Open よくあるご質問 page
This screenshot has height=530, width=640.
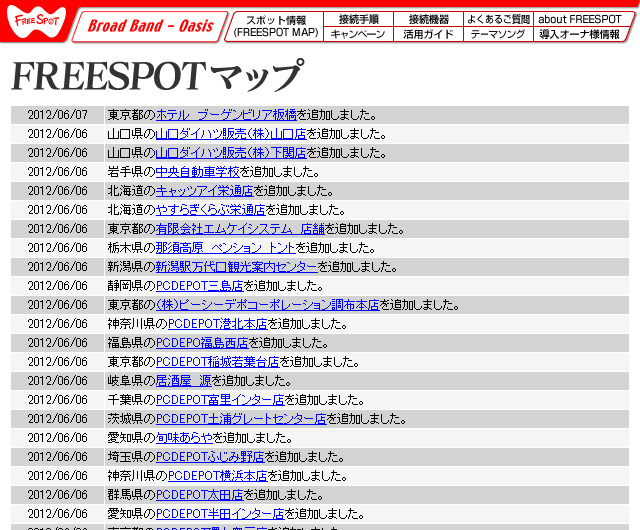[498, 20]
